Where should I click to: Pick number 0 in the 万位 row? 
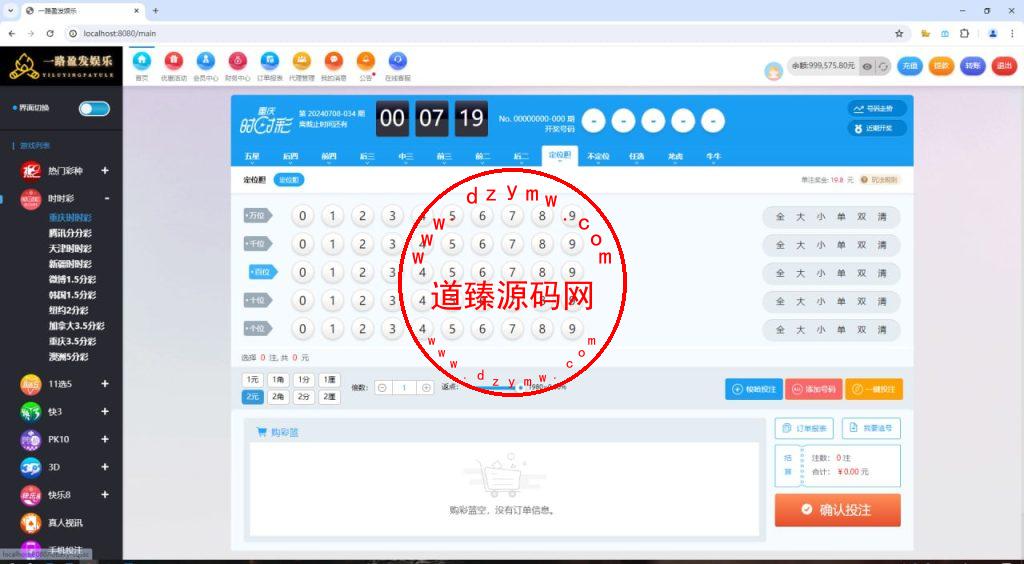coord(302,216)
